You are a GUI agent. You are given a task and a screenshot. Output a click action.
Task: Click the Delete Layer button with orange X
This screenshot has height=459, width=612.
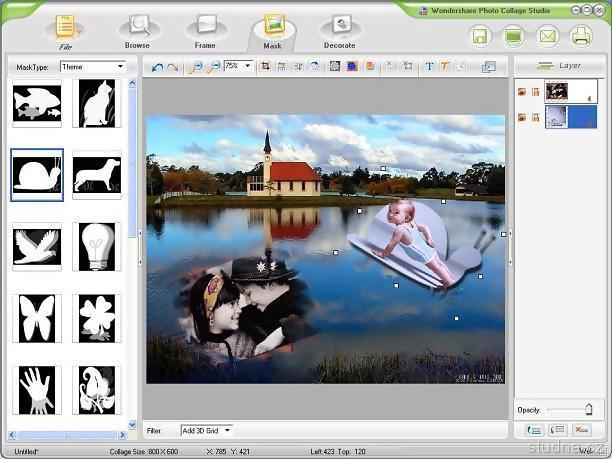pyautogui.click(x=581, y=430)
